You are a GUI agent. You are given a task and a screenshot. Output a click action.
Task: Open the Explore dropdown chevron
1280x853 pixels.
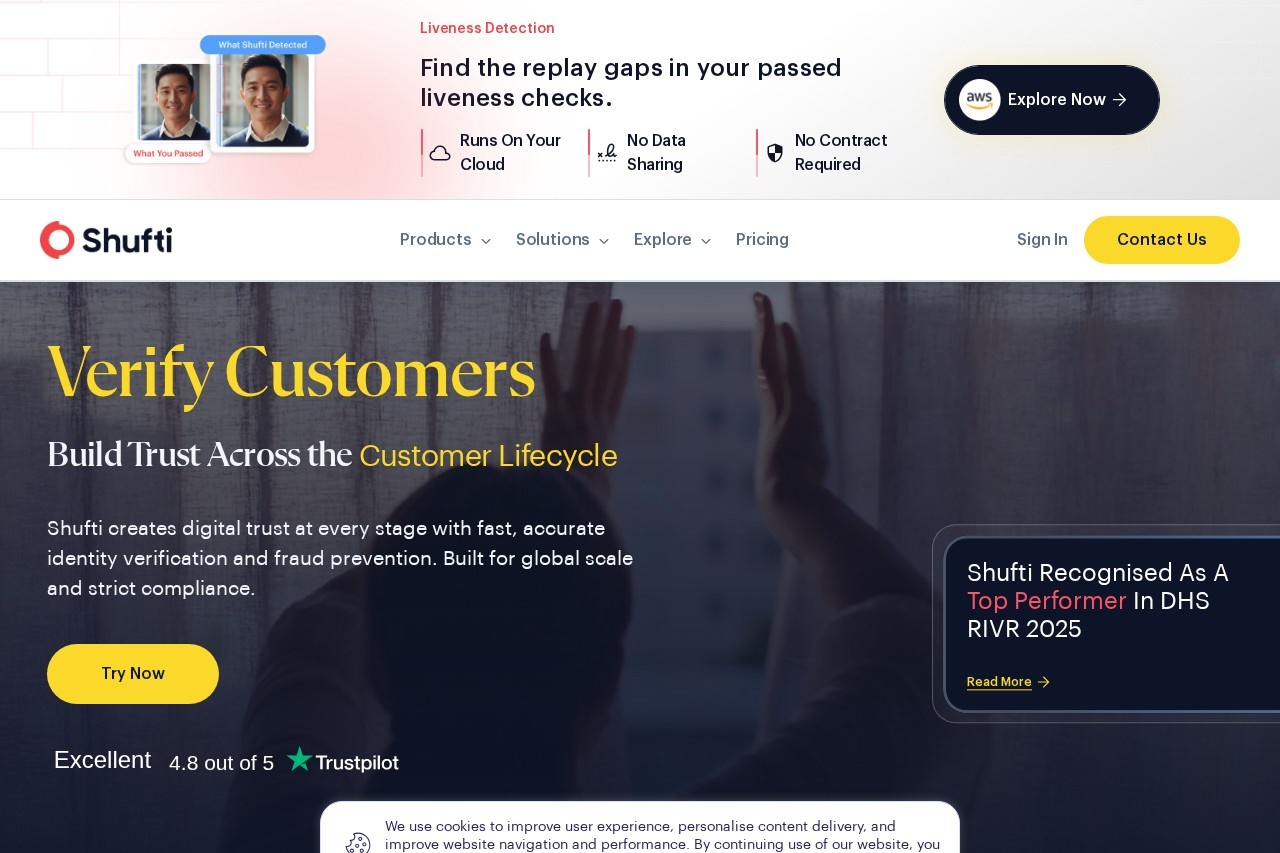point(706,241)
